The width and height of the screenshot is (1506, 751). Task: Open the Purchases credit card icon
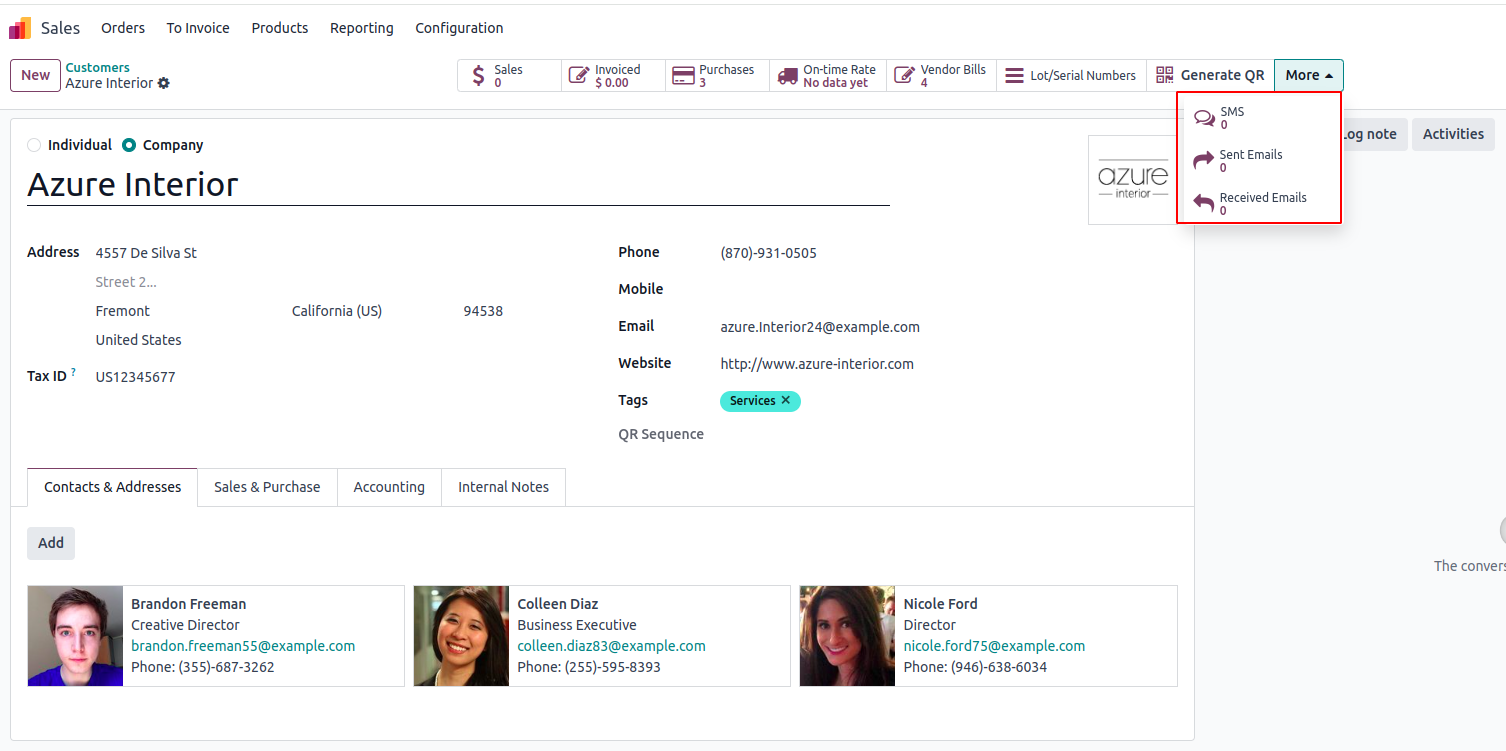(x=683, y=76)
